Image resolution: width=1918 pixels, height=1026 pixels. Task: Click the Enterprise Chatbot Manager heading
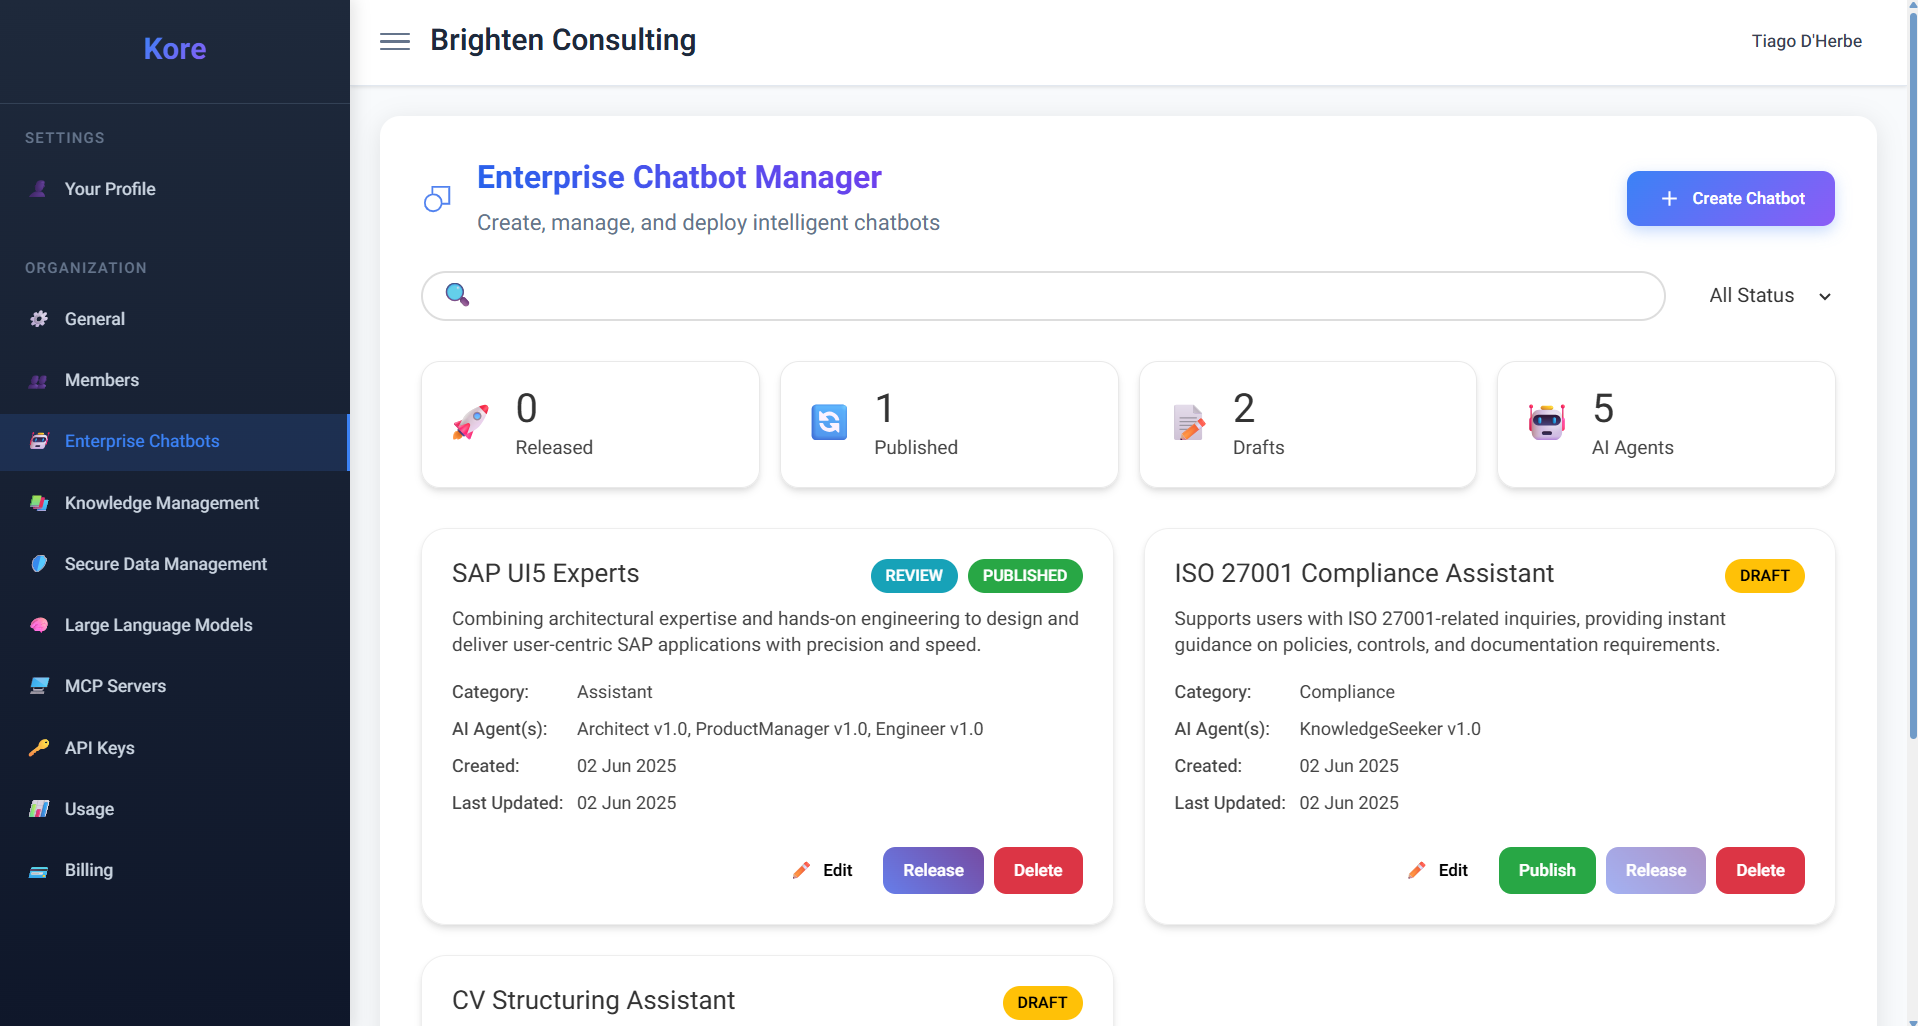click(x=679, y=177)
